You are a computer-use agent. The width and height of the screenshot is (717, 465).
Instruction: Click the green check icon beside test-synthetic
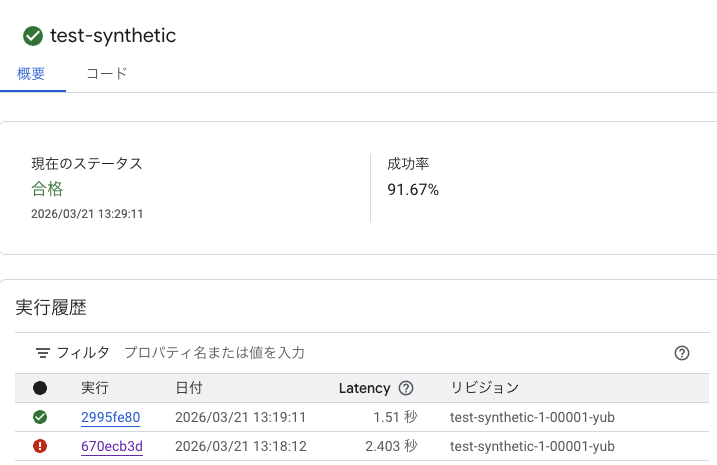coord(33,36)
